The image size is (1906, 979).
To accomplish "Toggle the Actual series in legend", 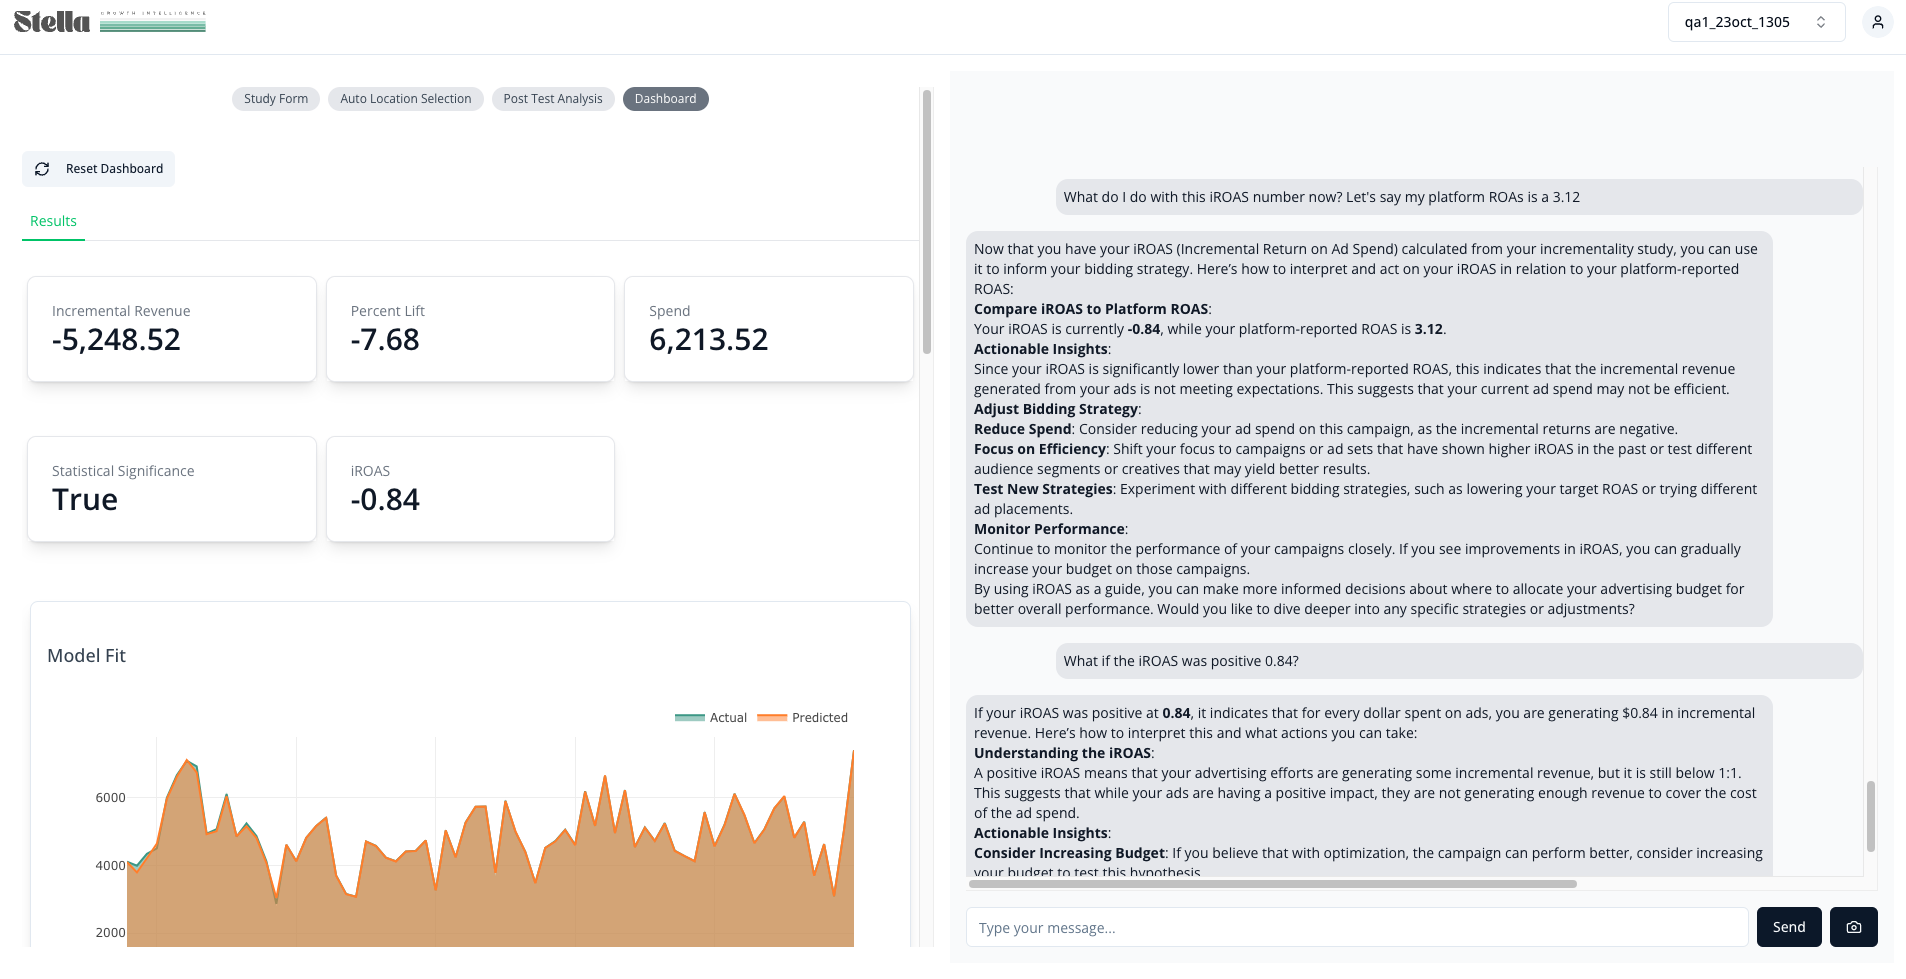I will [x=711, y=717].
